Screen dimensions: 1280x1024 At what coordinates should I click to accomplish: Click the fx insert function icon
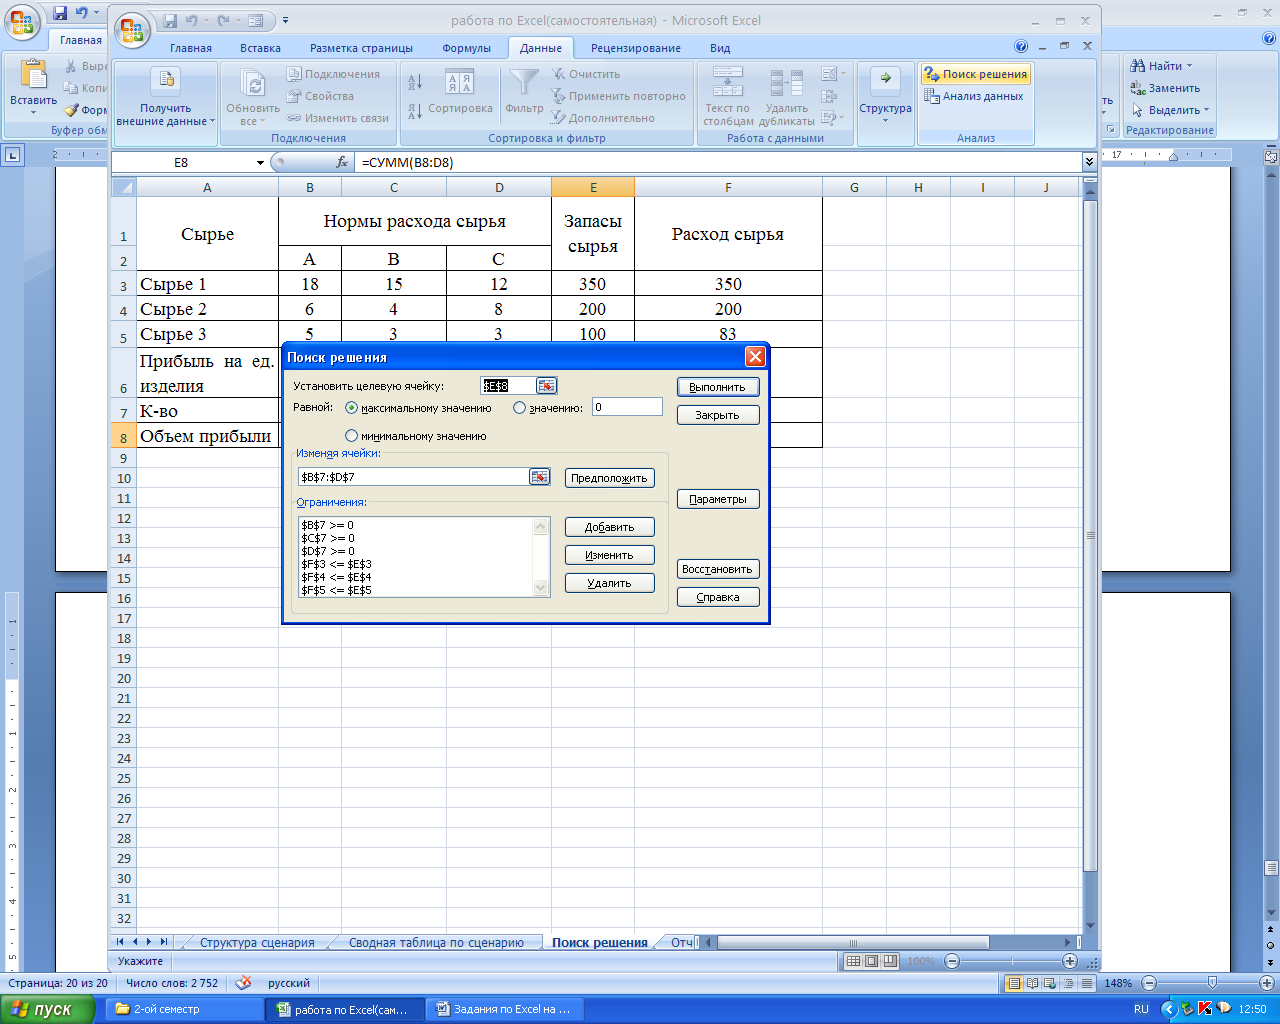(342, 162)
